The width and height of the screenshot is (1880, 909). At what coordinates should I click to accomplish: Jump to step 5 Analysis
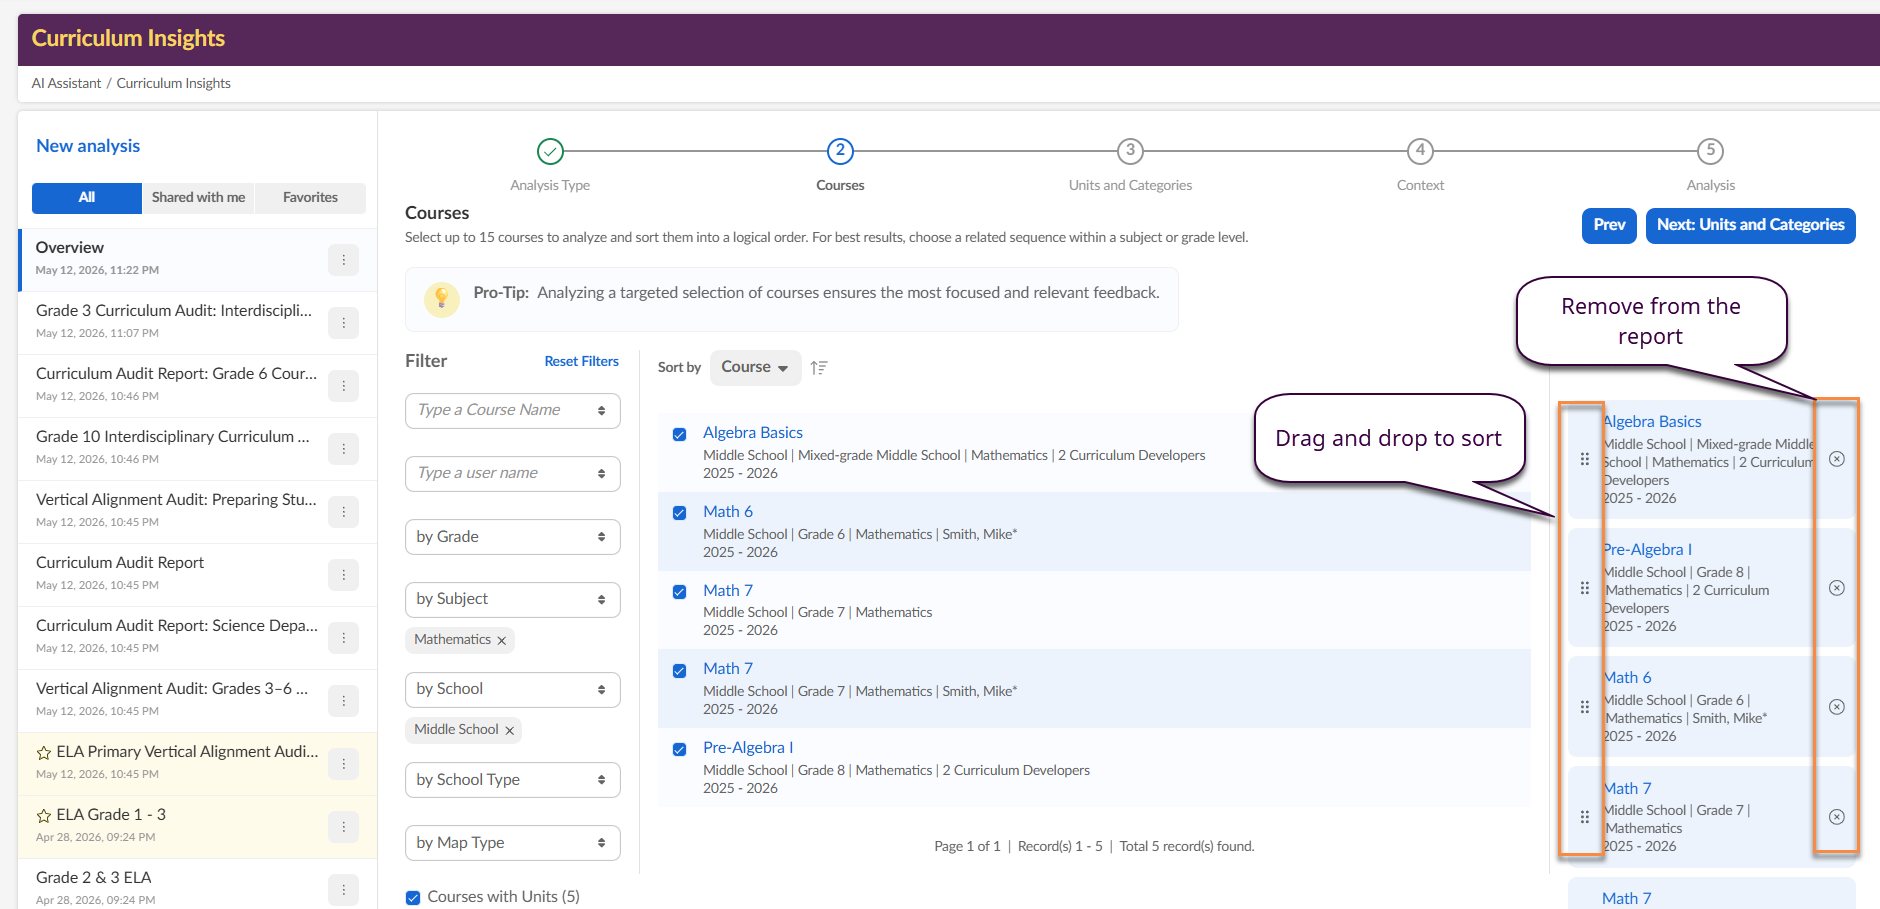click(1710, 151)
